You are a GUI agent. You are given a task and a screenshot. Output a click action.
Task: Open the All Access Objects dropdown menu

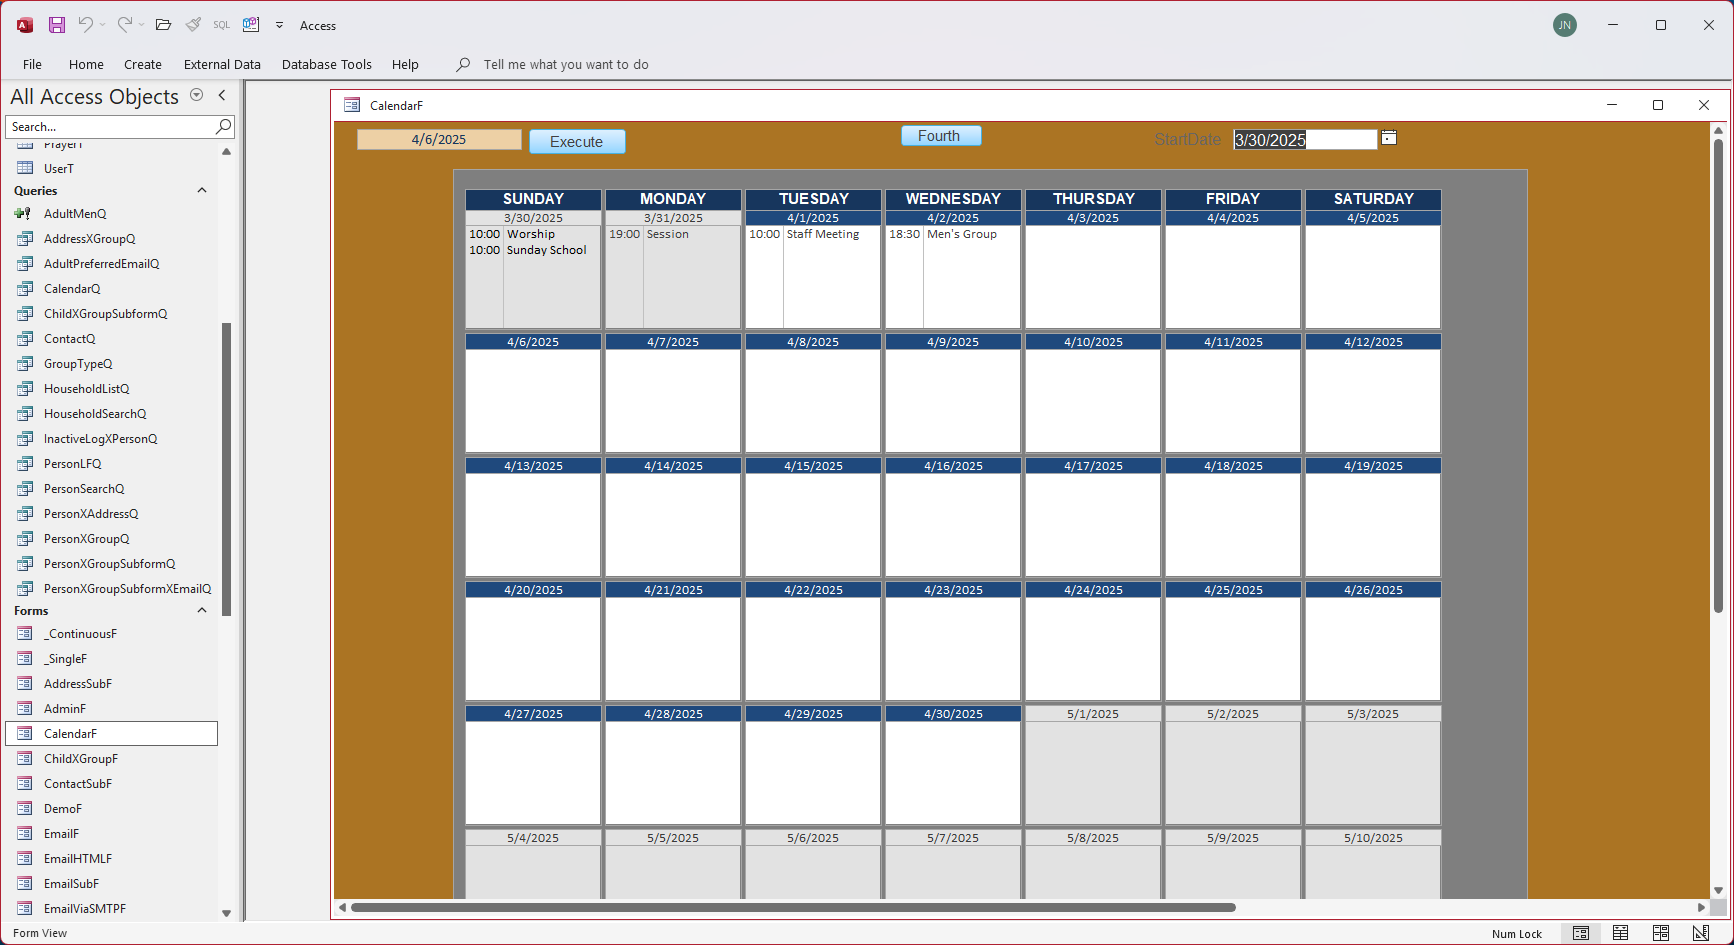click(x=197, y=95)
